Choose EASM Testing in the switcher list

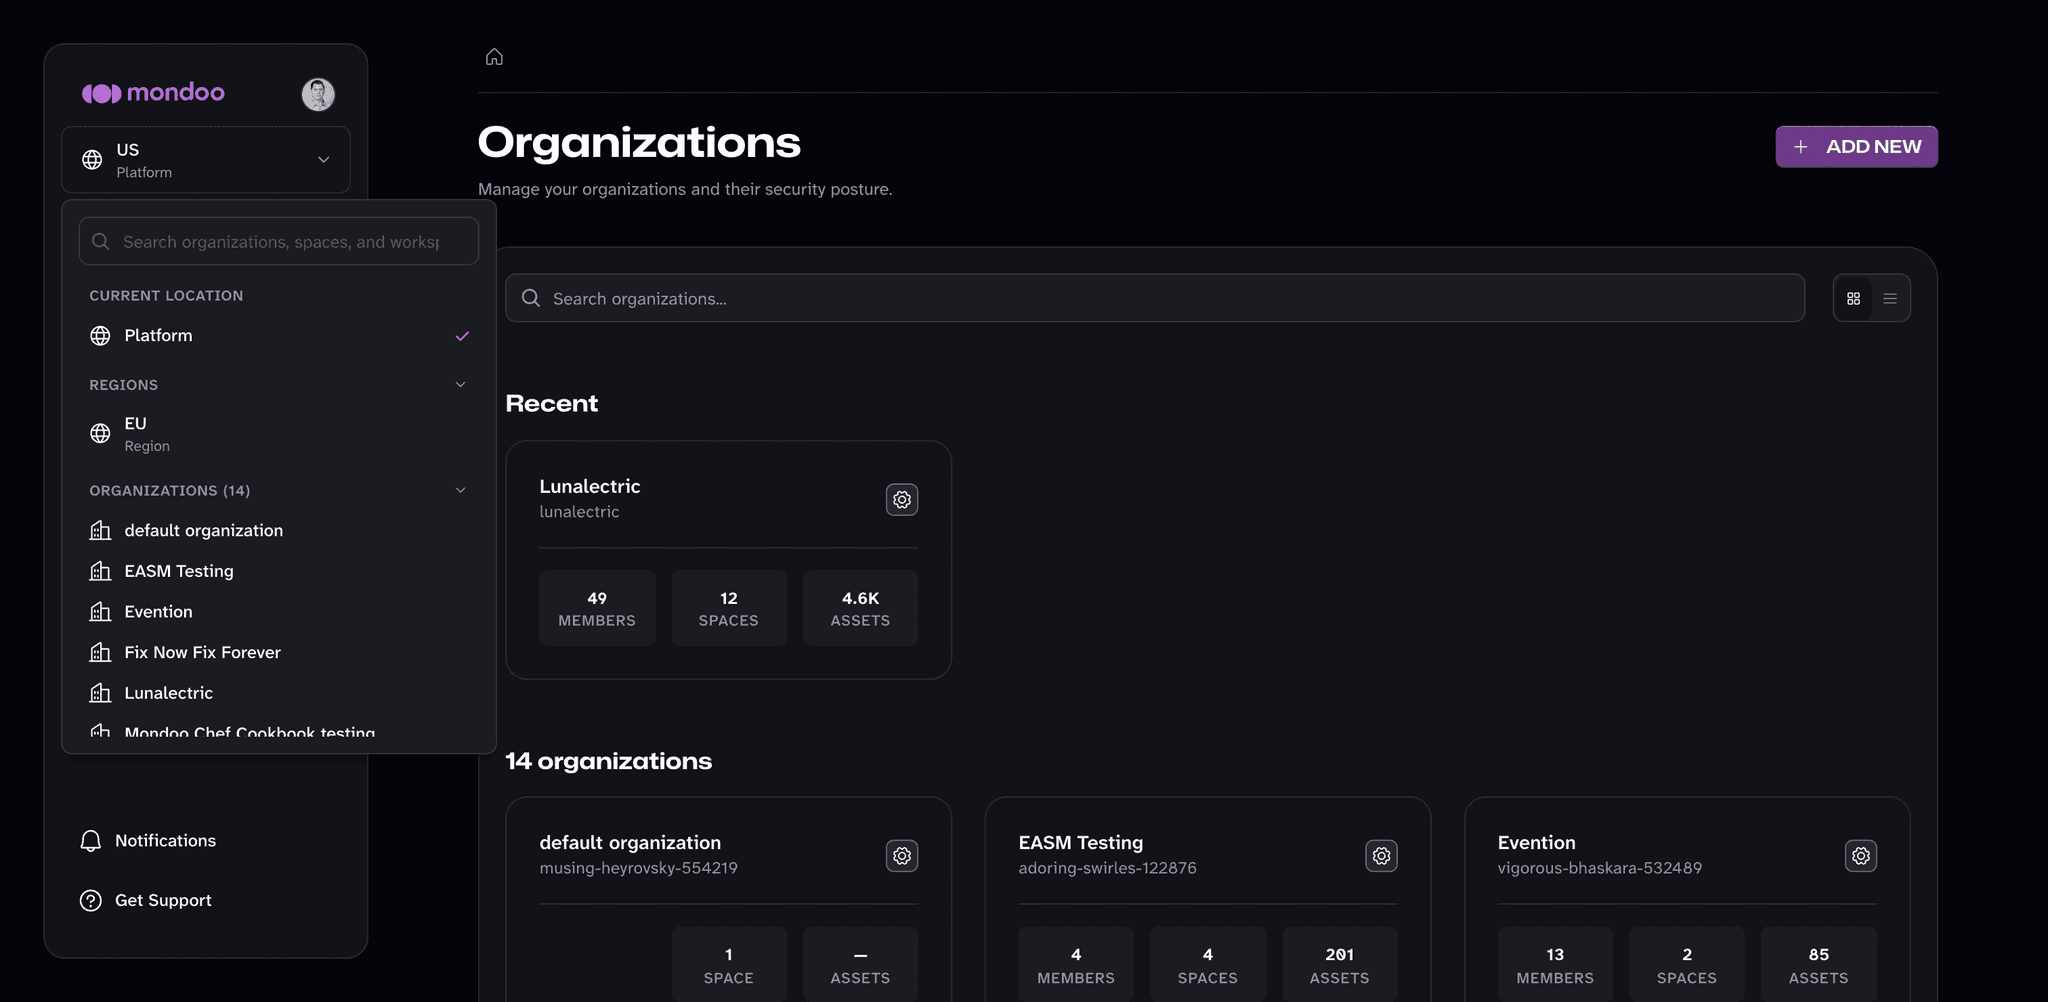coord(279,571)
